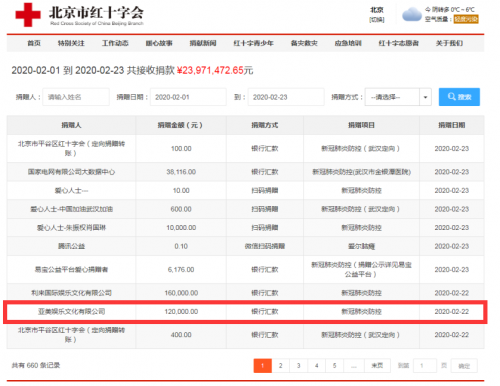Screen dimensions: 500x386
Task: Click the total amount ¥23,971,472.65
Action: (210, 70)
